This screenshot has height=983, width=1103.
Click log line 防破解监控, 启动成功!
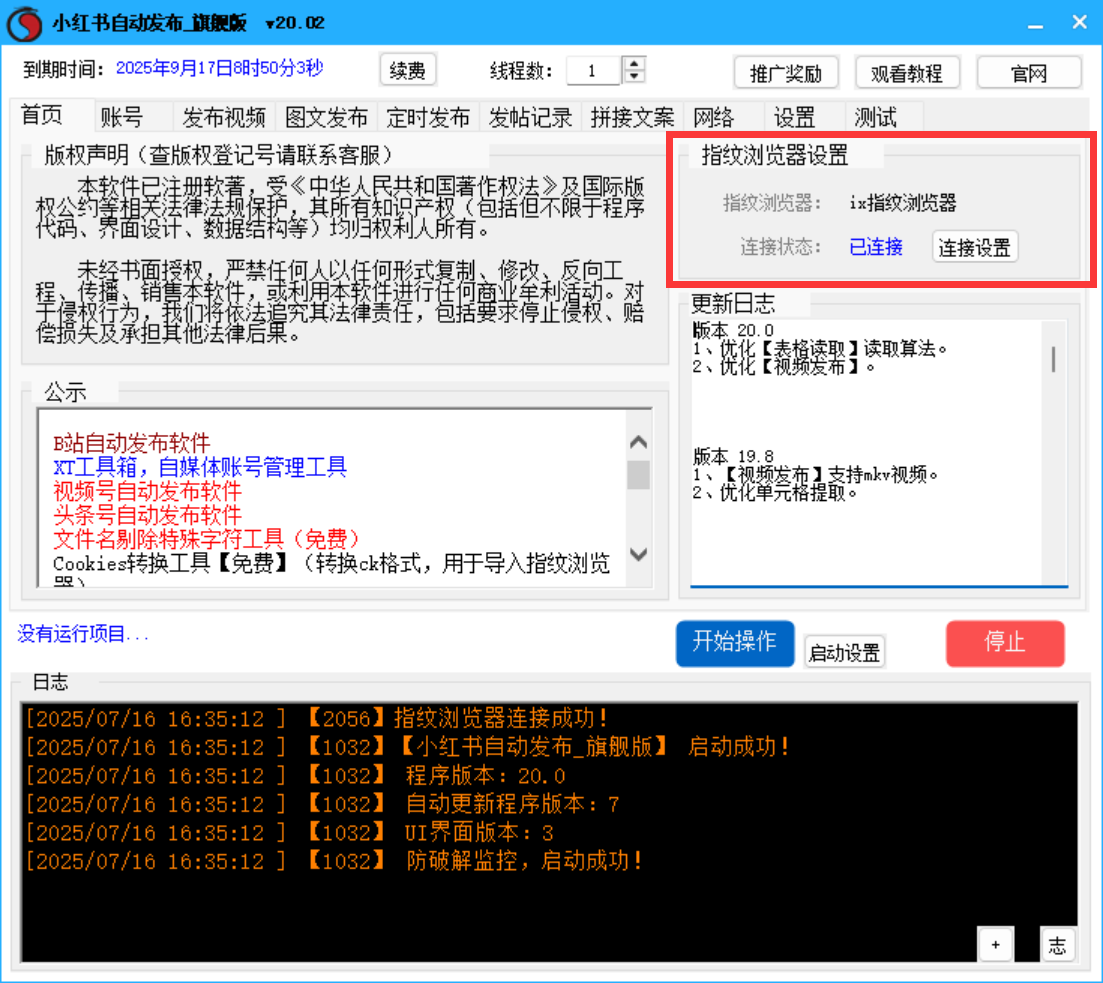coord(334,861)
